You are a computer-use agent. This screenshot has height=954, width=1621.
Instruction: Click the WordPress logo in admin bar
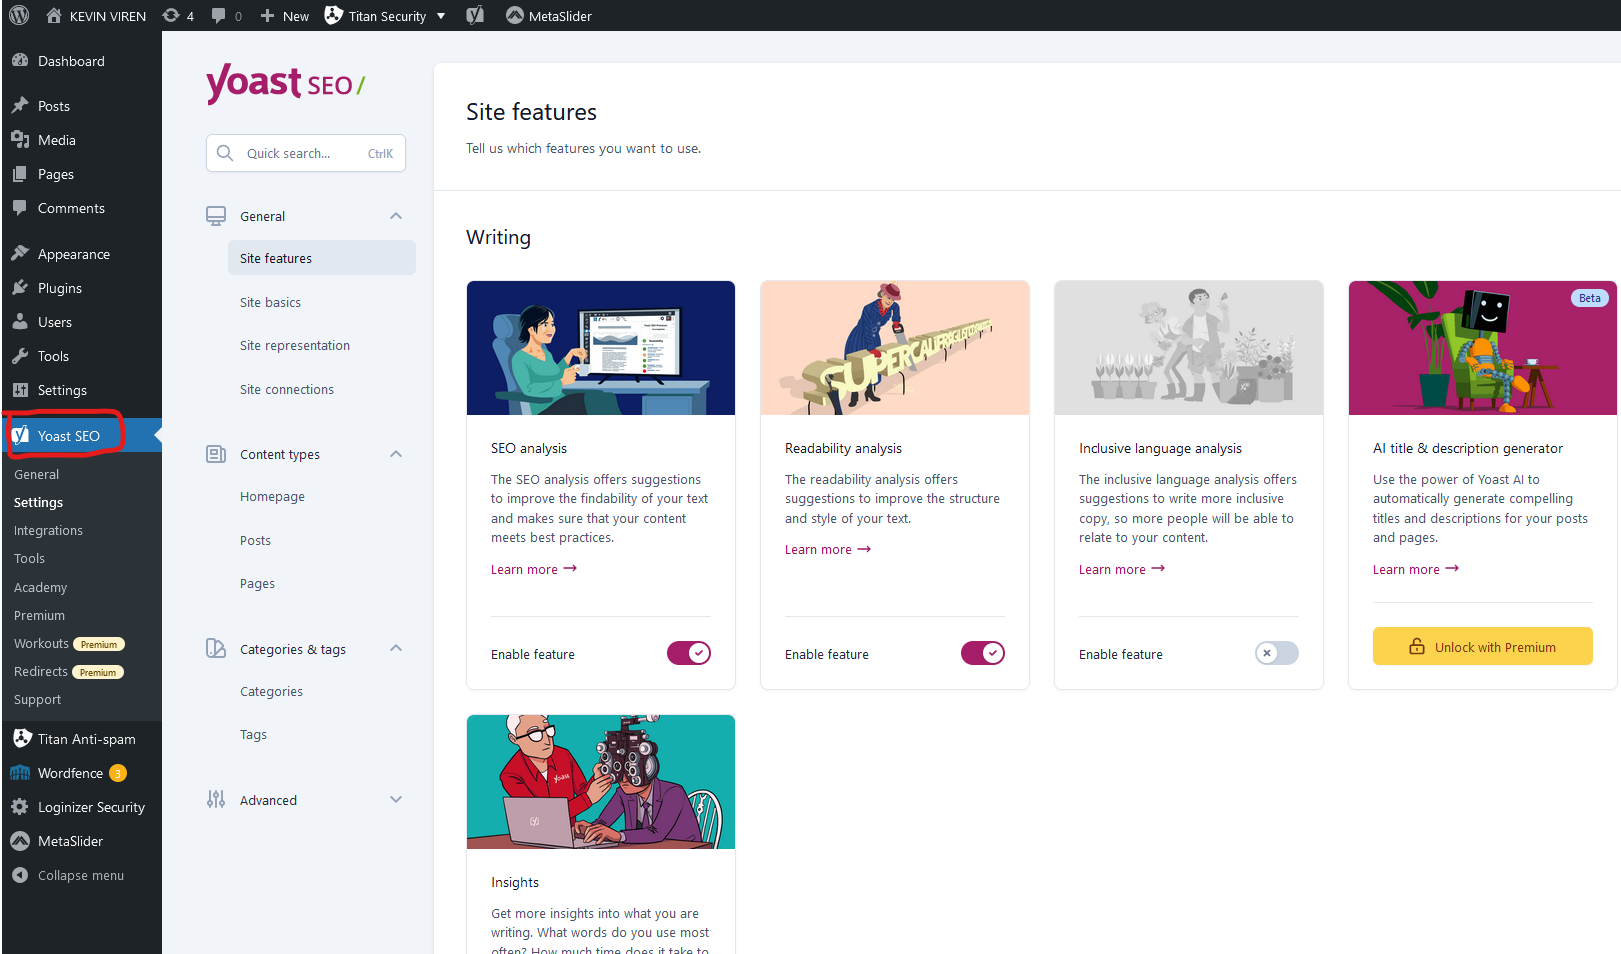pyautogui.click(x=18, y=15)
